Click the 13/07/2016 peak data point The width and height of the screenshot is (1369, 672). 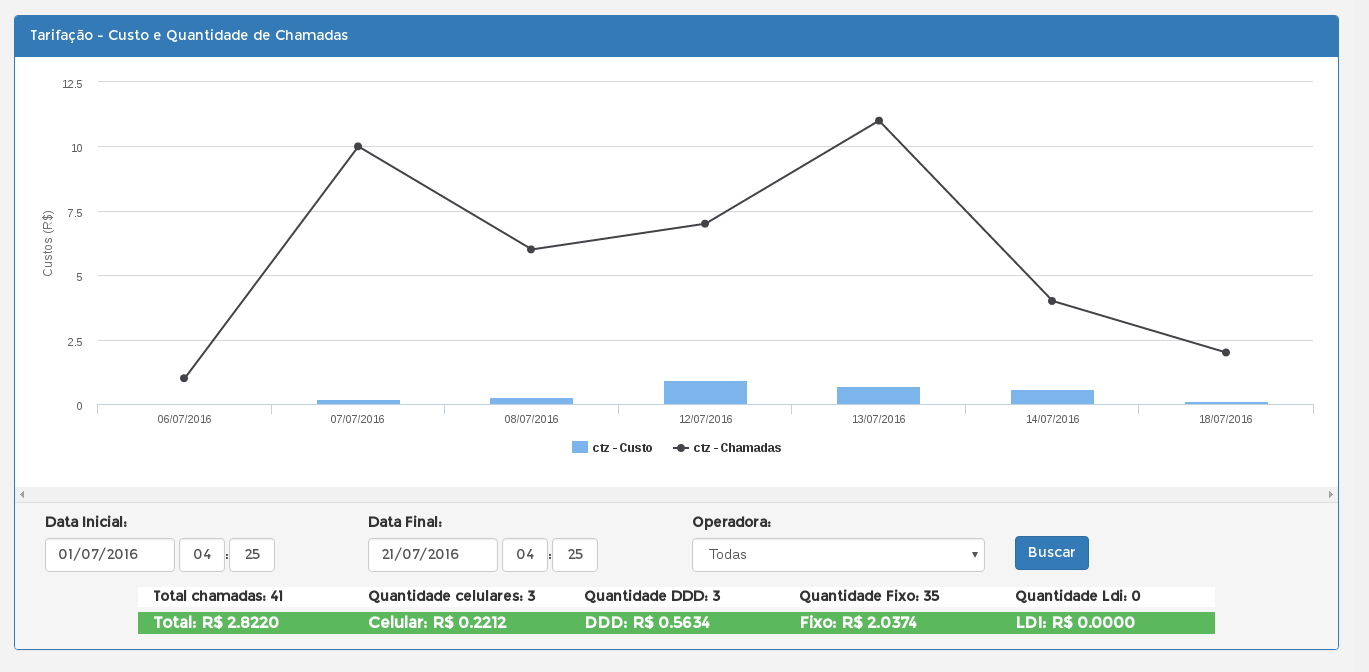[x=879, y=121]
